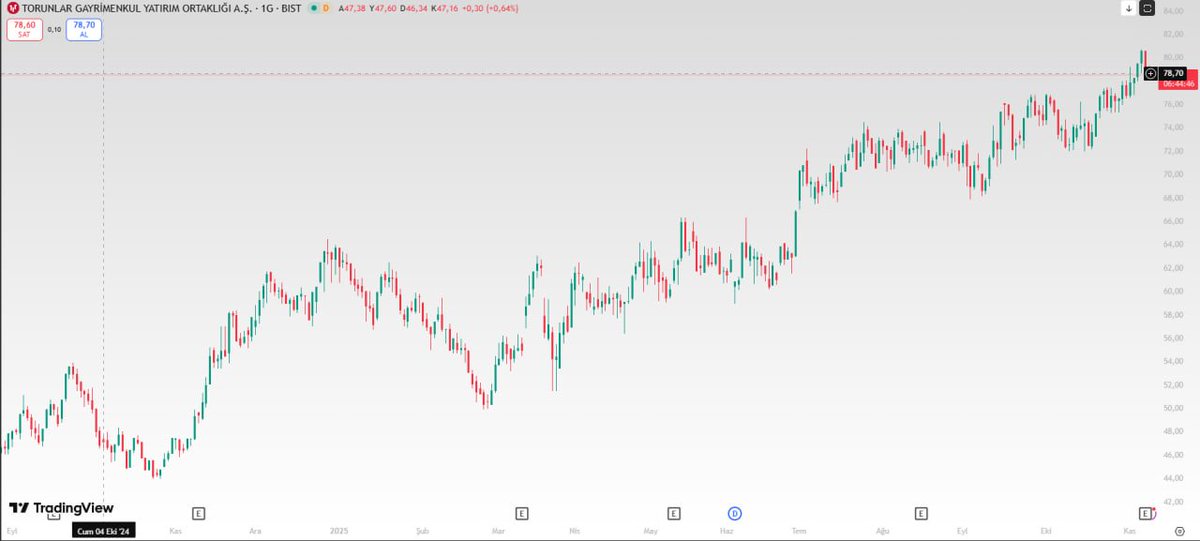This screenshot has width=1200, height=541.
Task: Click the plus icon beside price 78,70
Action: 1151,73
